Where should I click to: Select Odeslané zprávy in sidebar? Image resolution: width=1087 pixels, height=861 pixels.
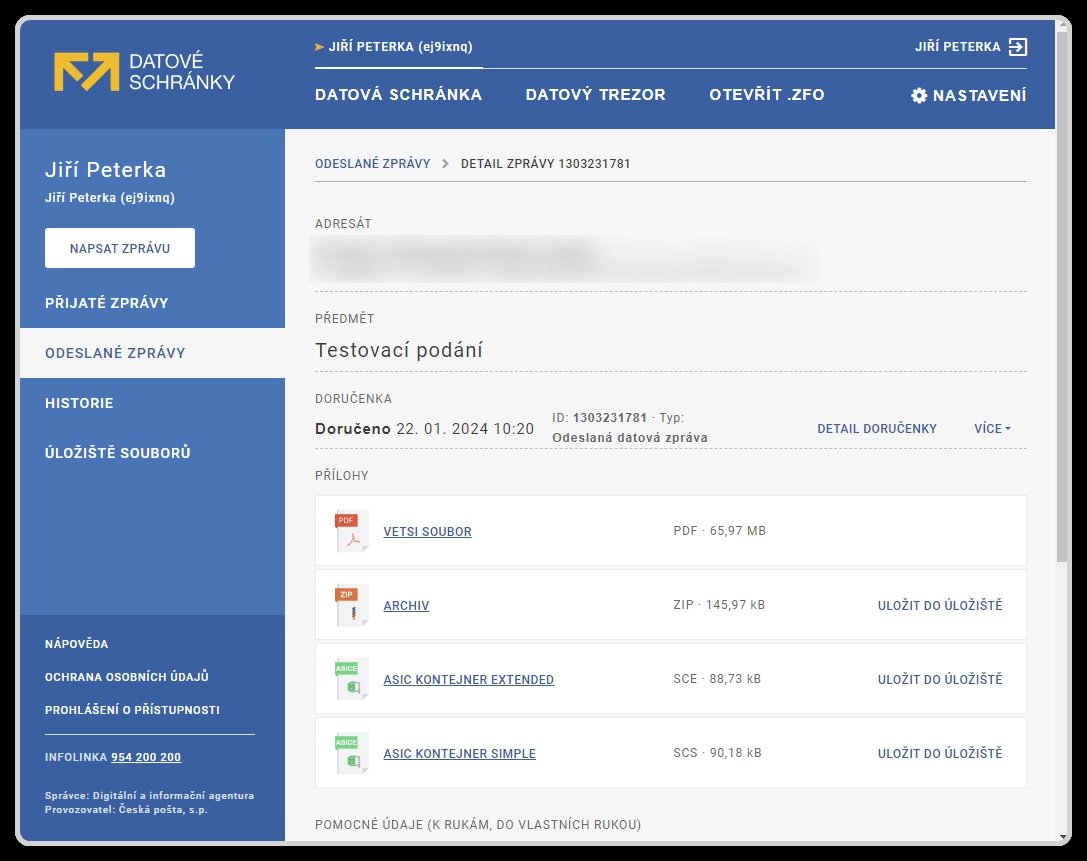(153, 353)
